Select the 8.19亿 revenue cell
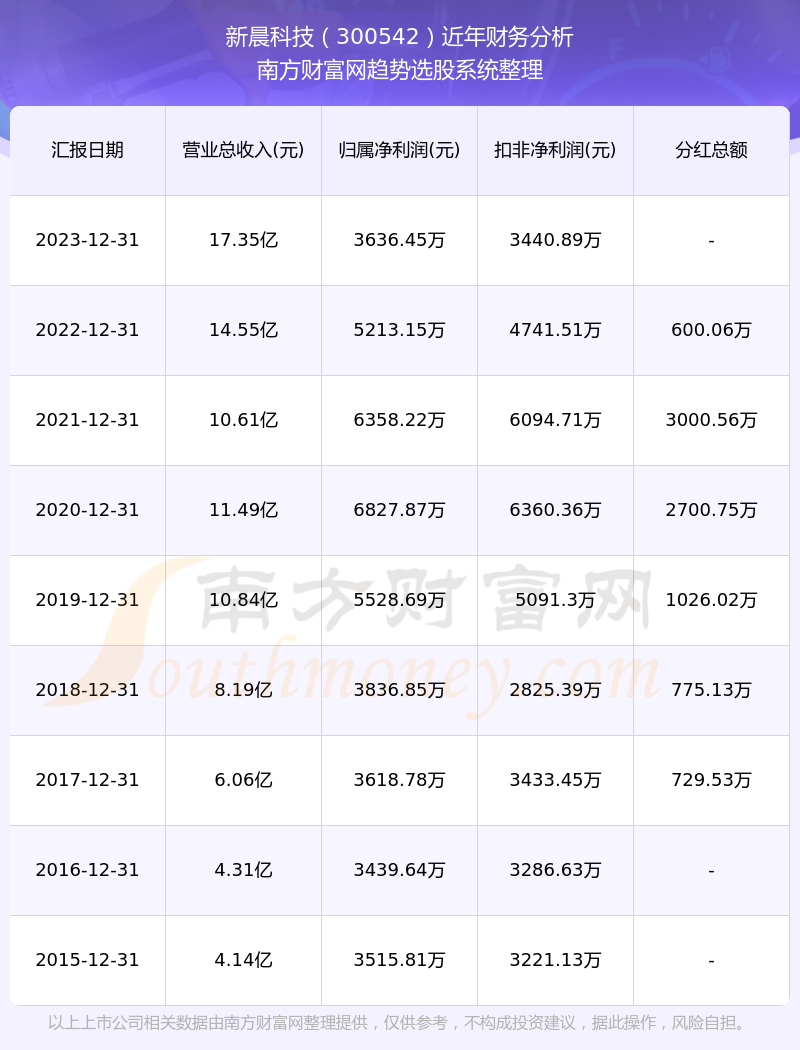 pyautogui.click(x=244, y=690)
